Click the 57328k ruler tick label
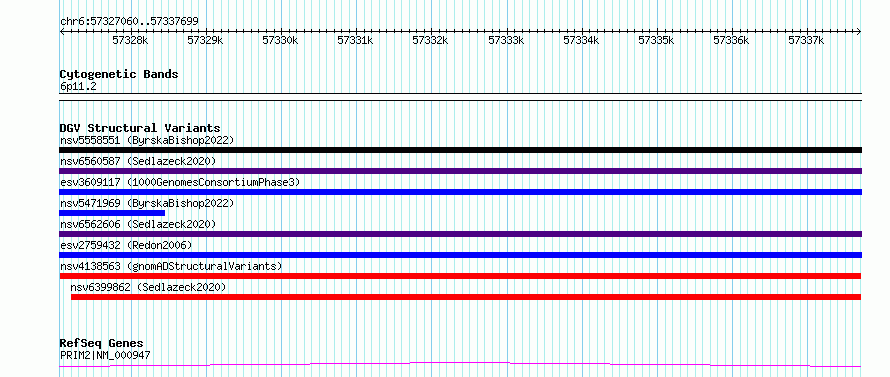Screen dimensions: 890x377 click(x=130, y=40)
